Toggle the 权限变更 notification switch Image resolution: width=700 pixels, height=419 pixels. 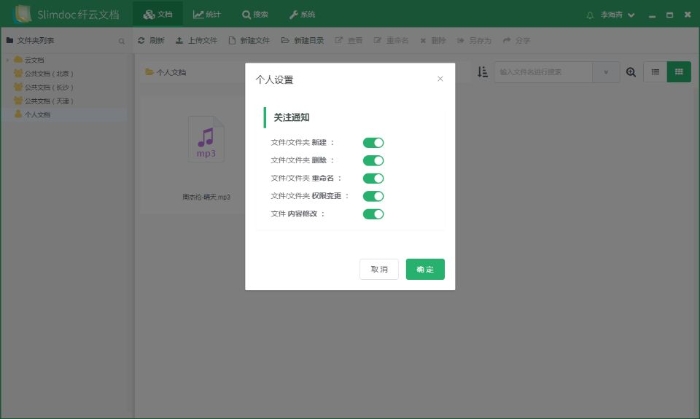coord(373,196)
